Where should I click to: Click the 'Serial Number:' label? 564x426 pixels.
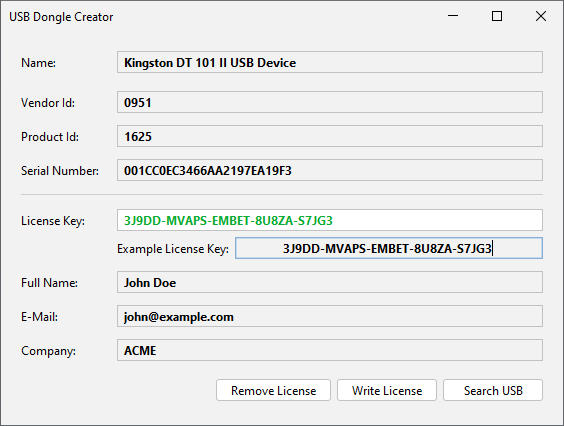[x=60, y=171]
